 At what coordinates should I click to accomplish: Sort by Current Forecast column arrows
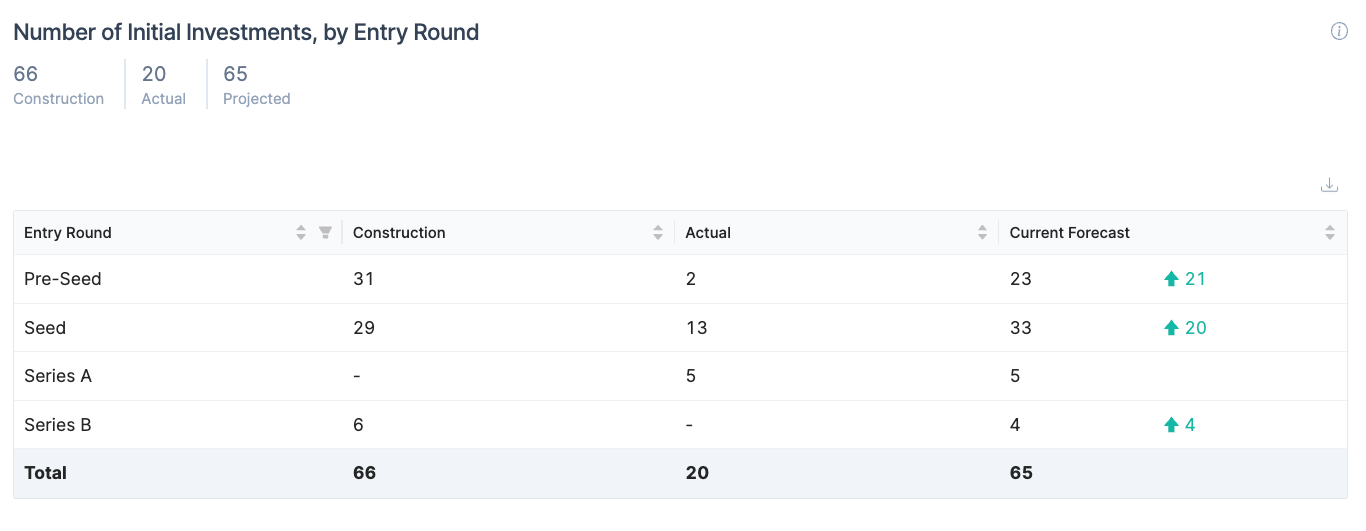(1330, 233)
